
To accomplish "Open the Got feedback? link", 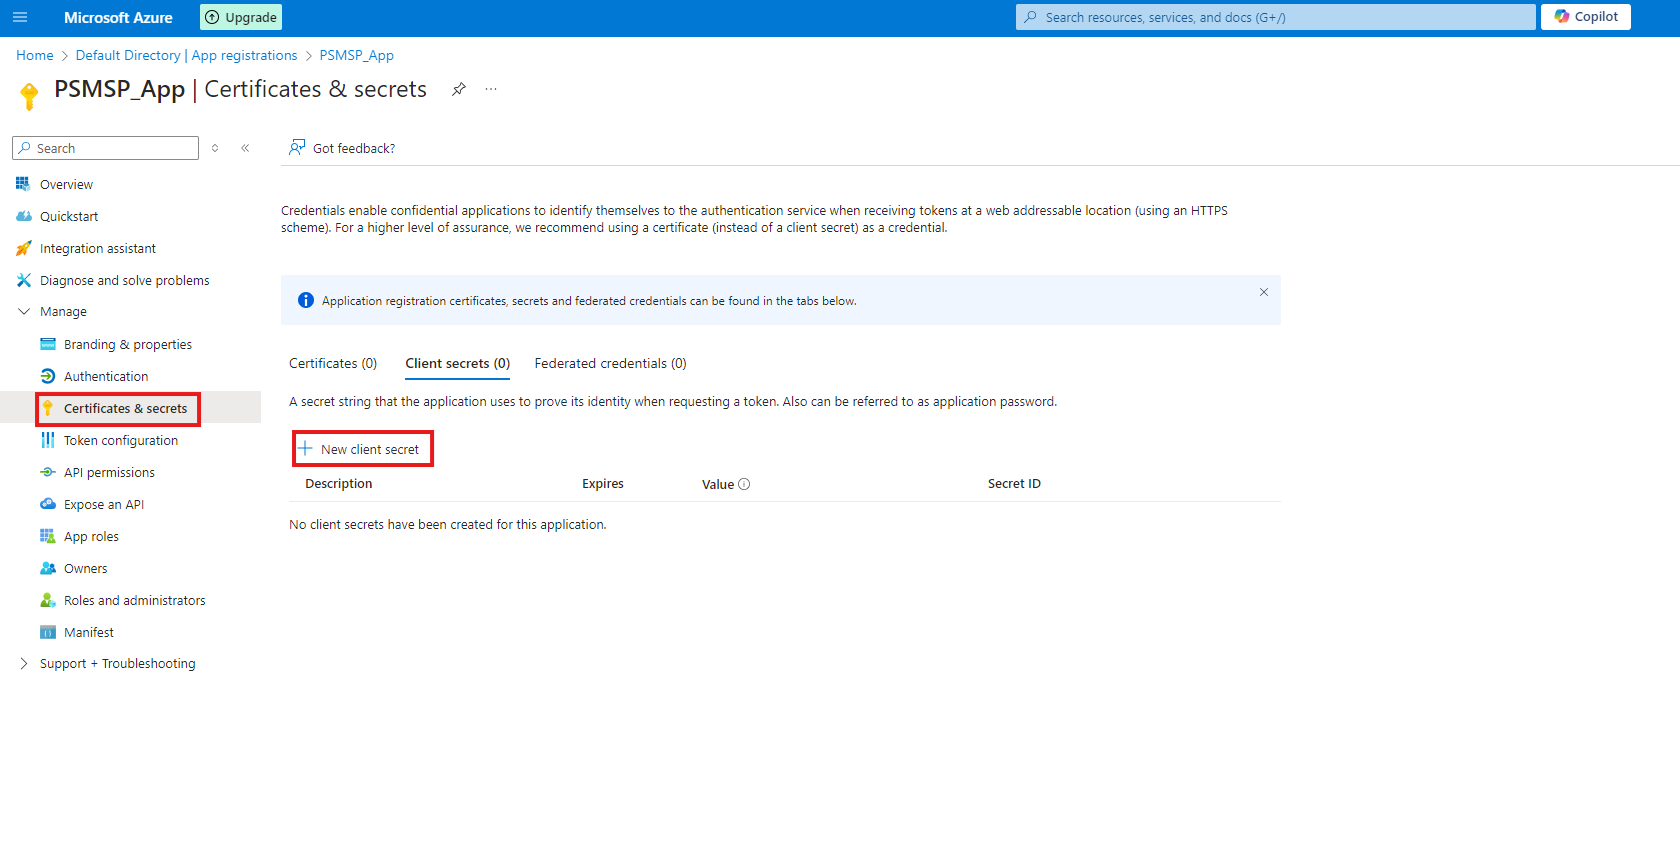I will click(x=342, y=148).
